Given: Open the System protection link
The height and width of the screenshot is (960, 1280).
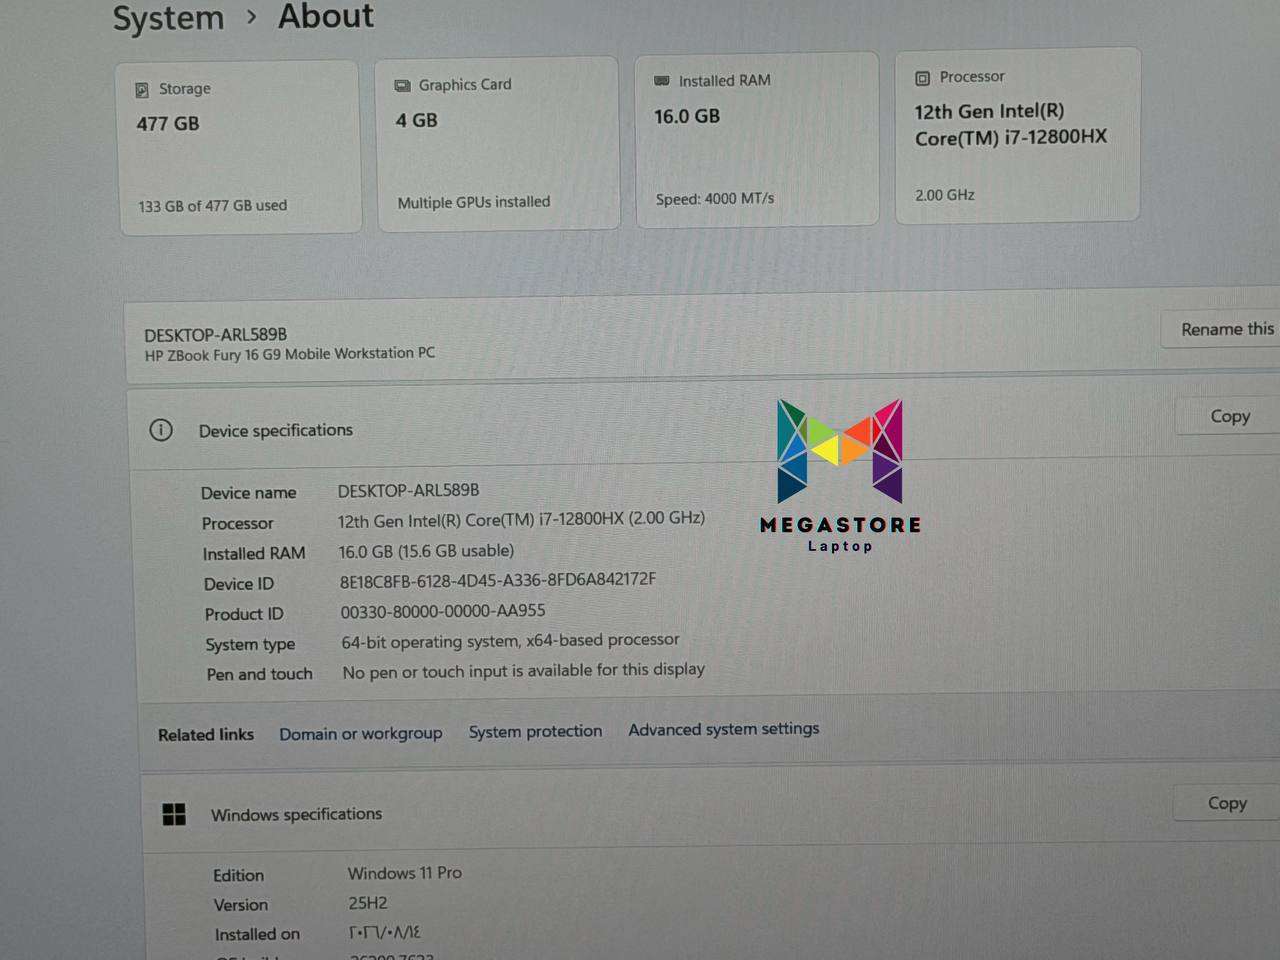Looking at the screenshot, I should pyautogui.click(x=535, y=732).
